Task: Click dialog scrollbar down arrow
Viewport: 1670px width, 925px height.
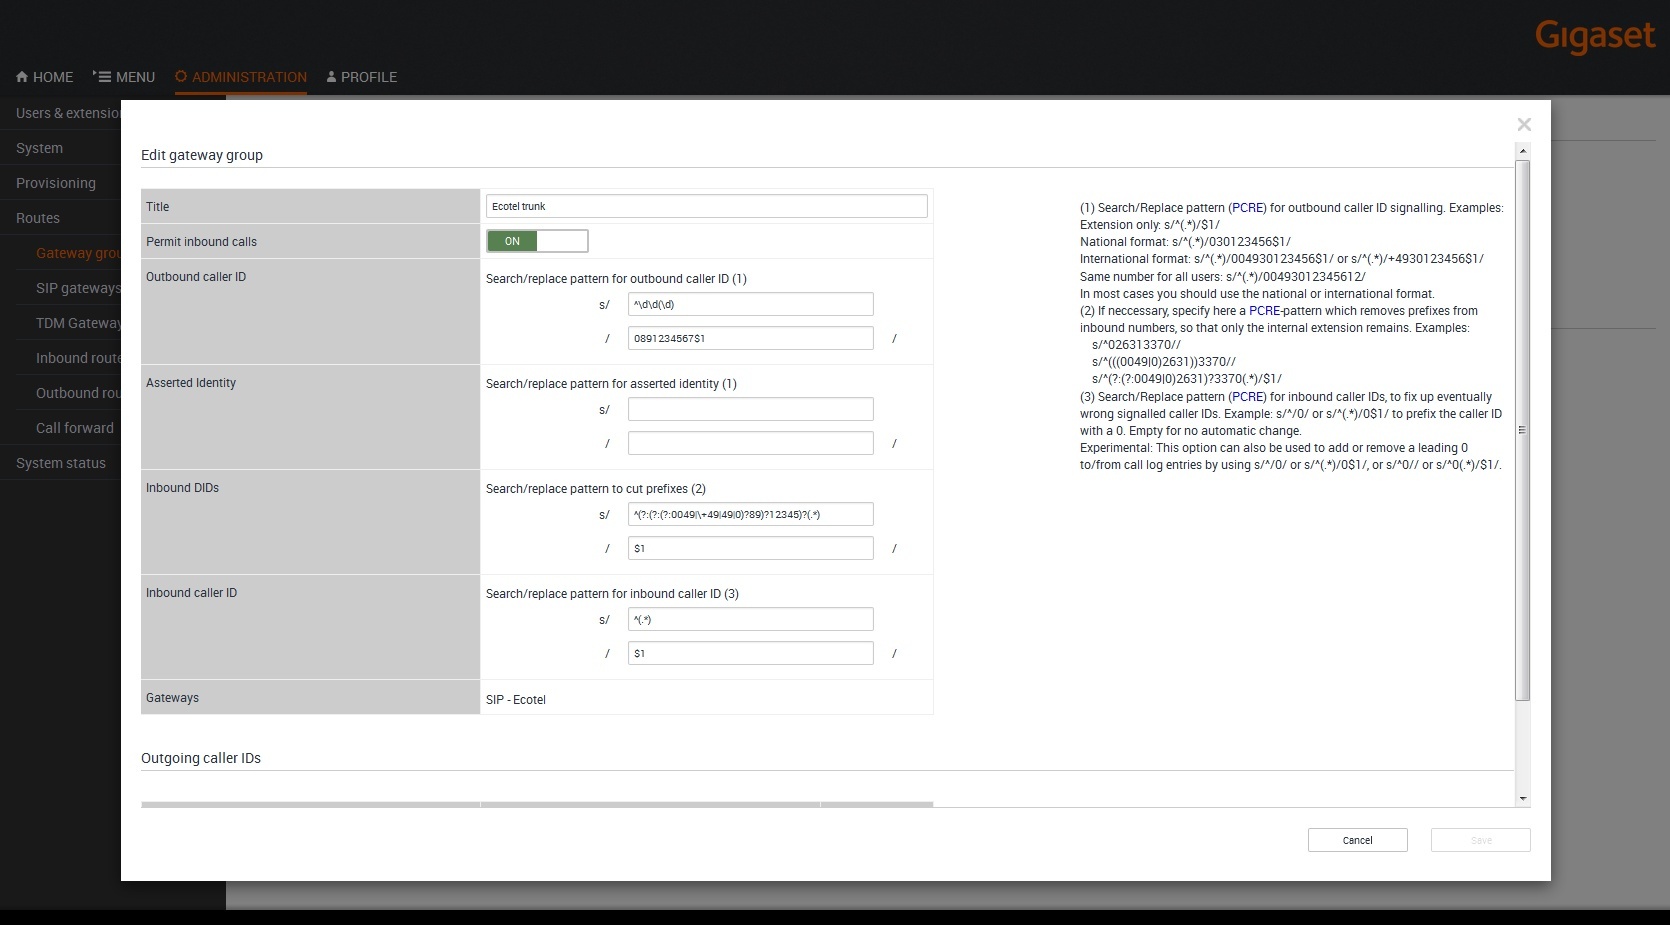Action: click(1523, 798)
